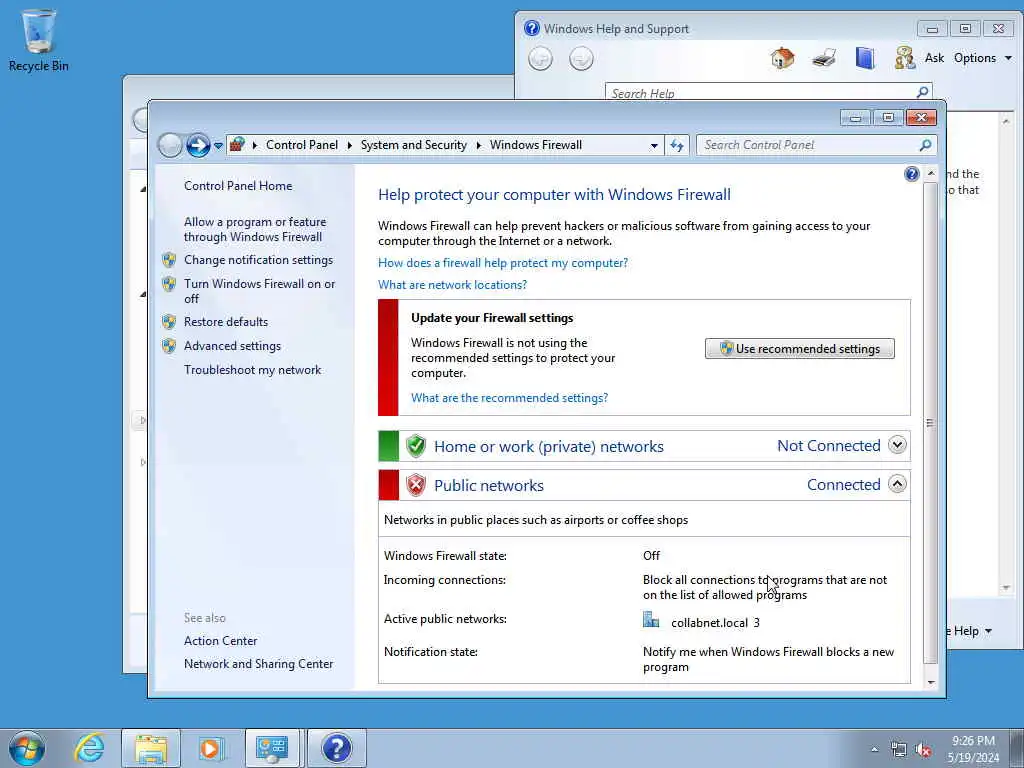
Task: Launch Internet Explorer from taskbar
Action: pyautogui.click(x=89, y=748)
